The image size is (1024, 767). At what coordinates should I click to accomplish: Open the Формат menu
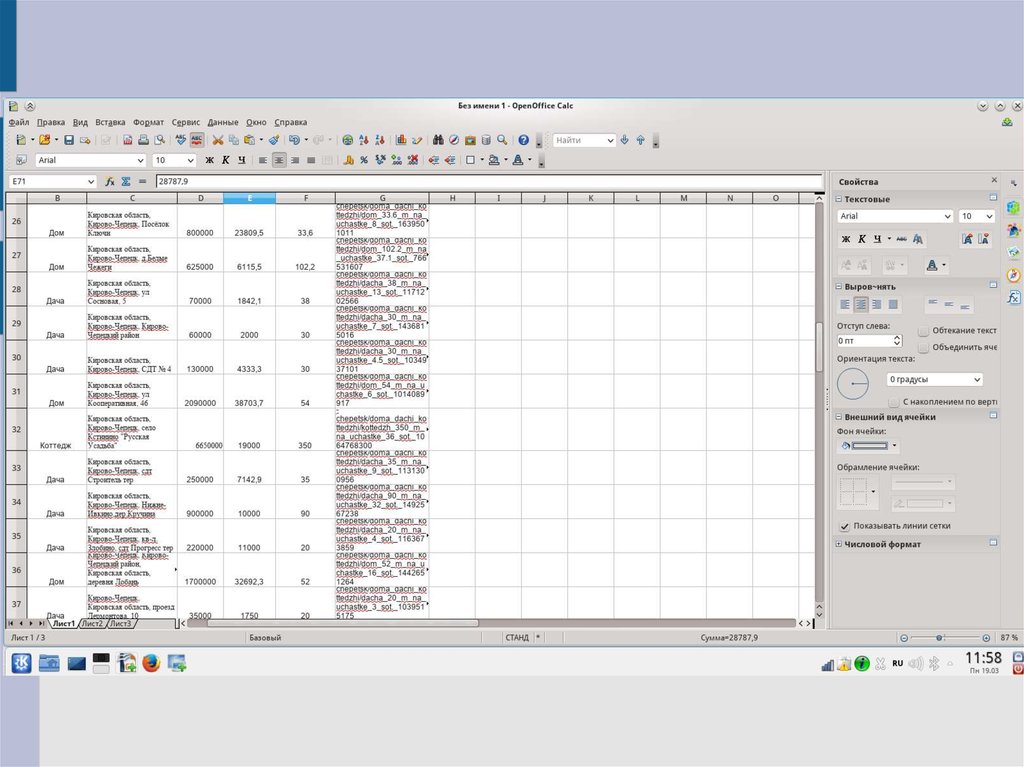click(x=148, y=122)
